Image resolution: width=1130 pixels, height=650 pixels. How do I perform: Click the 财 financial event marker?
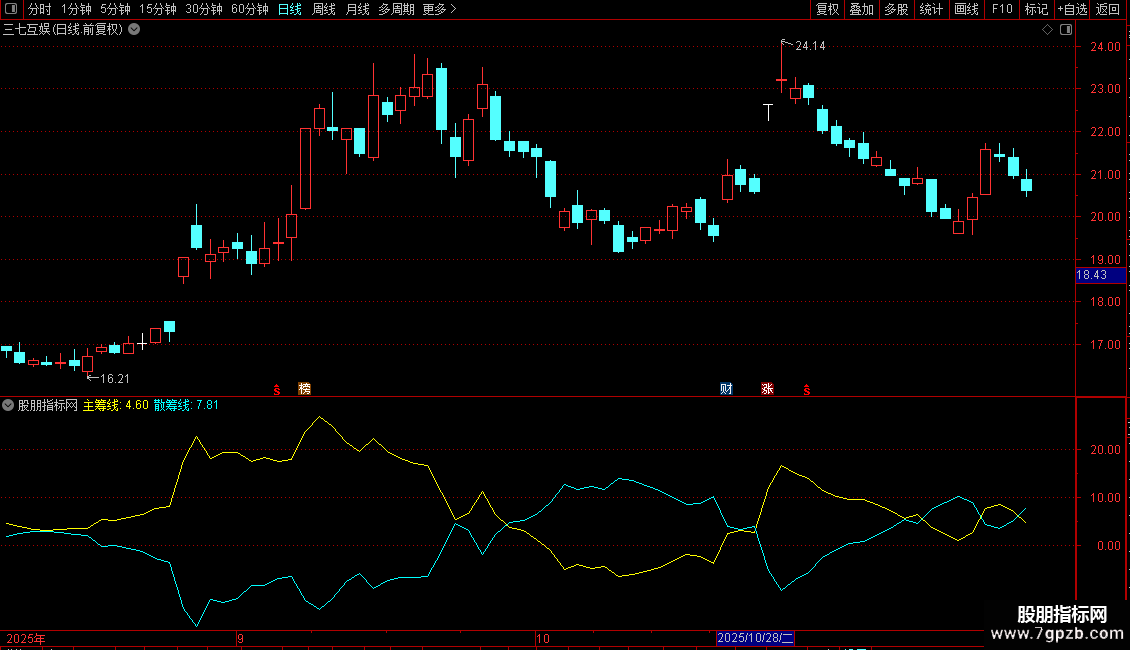tap(726, 389)
